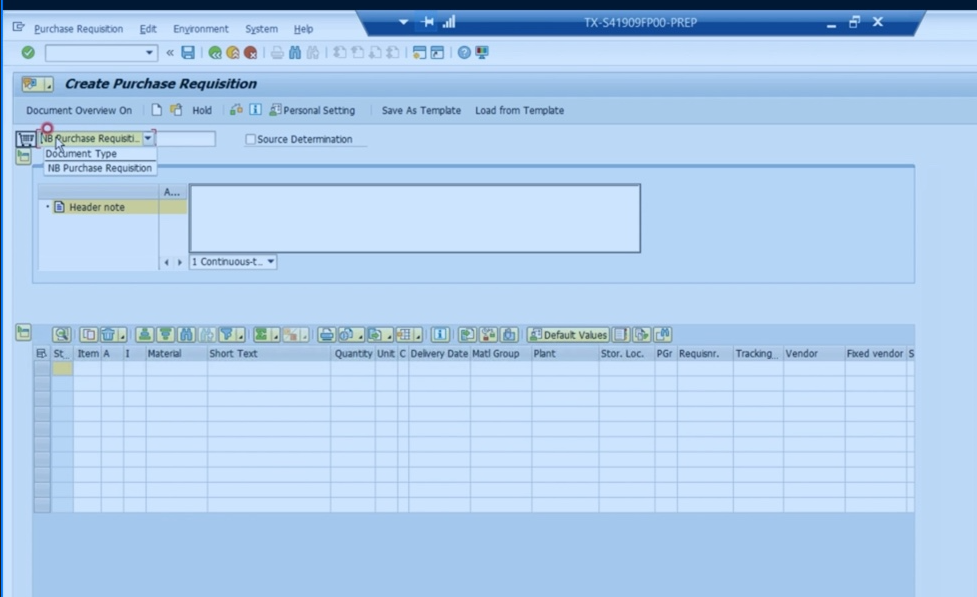Viewport: 977px width, 597px height.
Task: Click the pin icon in title bar
Action: 427,22
